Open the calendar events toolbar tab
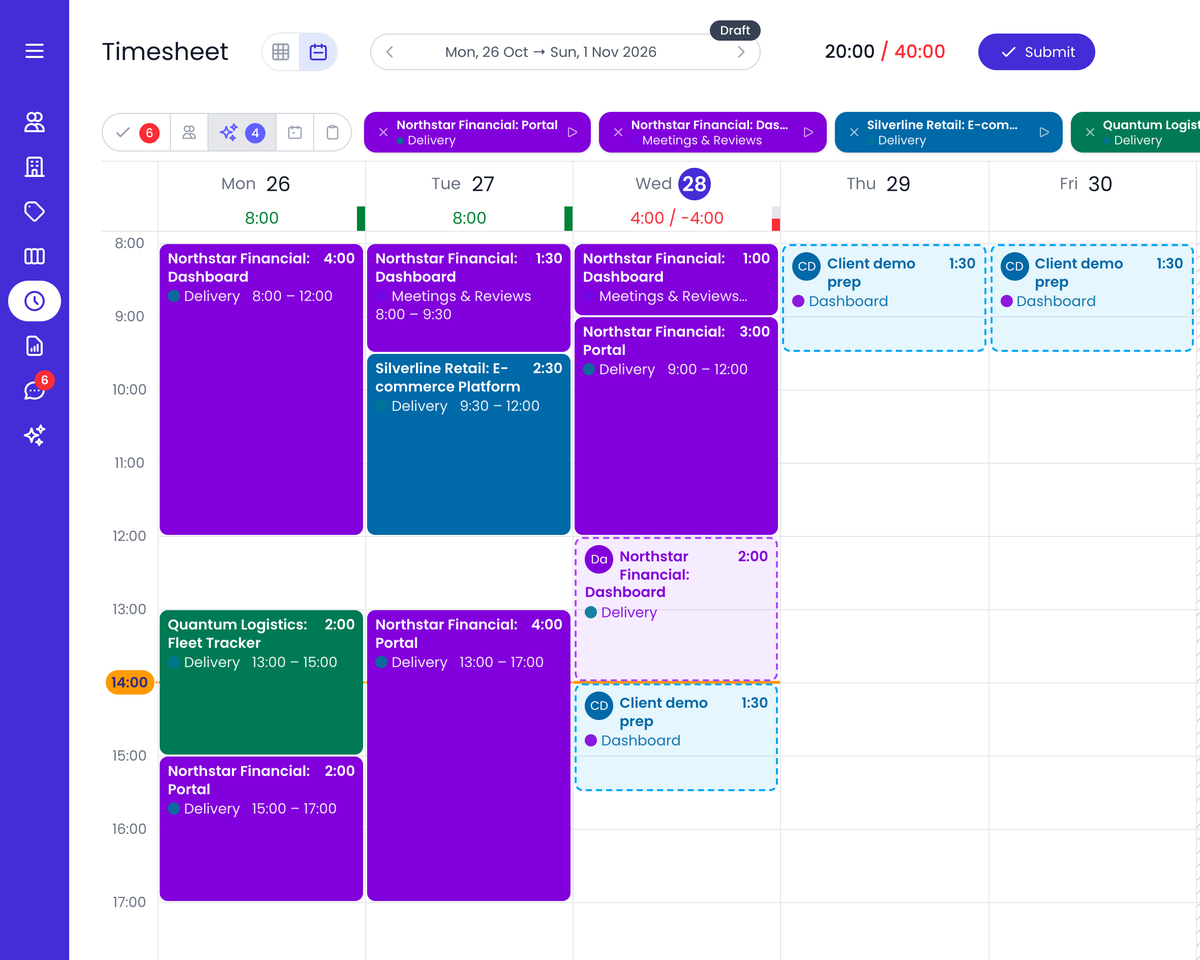The width and height of the screenshot is (1200, 960). [x=295, y=132]
